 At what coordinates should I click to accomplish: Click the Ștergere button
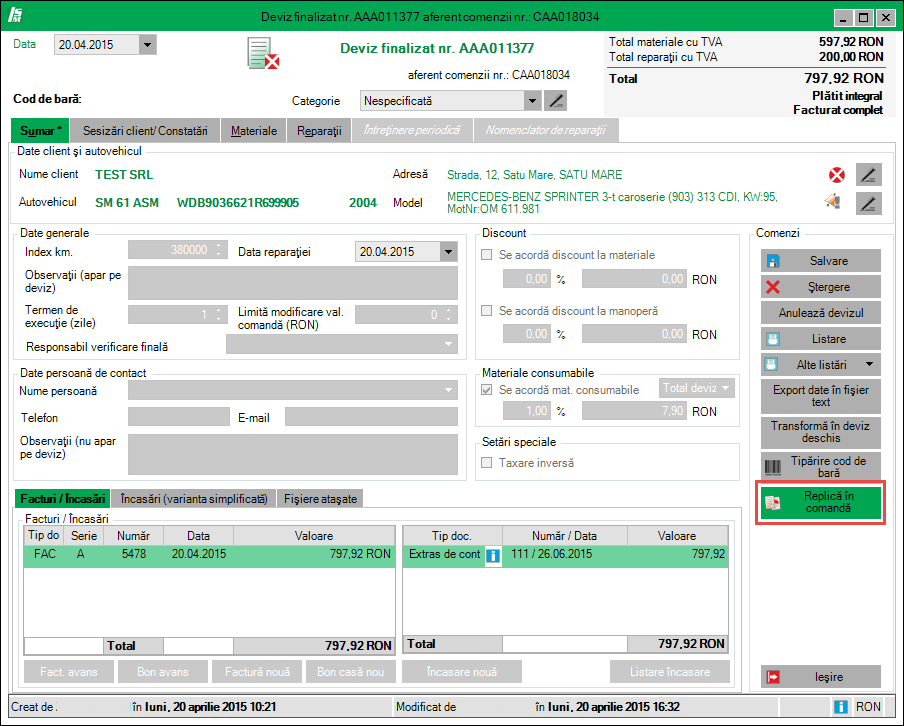(x=820, y=287)
